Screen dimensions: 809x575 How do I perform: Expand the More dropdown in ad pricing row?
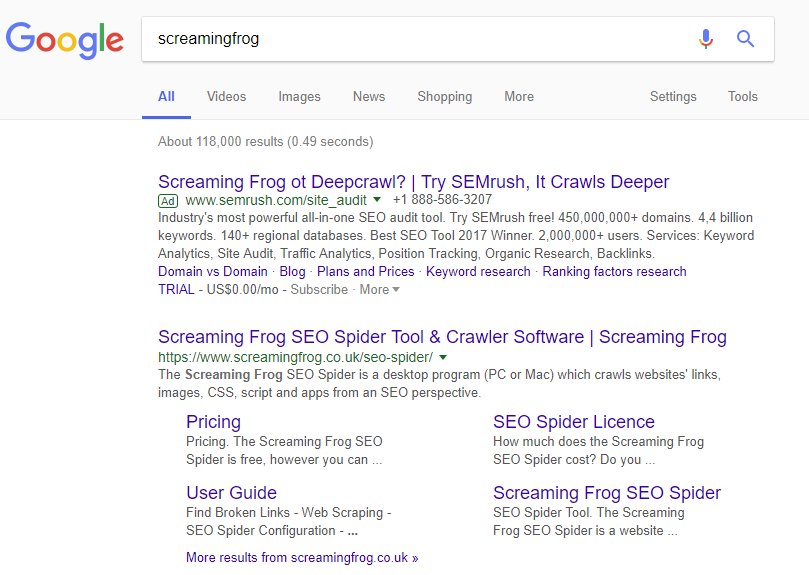pyautogui.click(x=379, y=290)
